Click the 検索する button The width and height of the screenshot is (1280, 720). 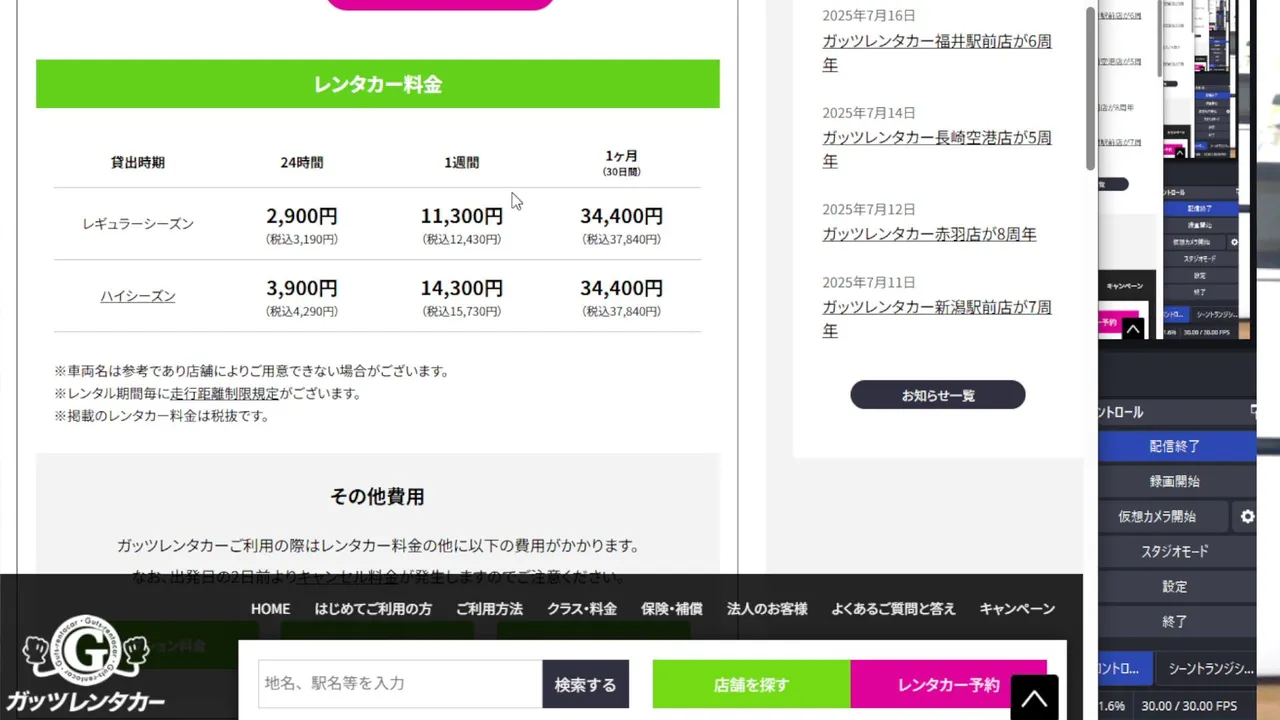tap(585, 684)
